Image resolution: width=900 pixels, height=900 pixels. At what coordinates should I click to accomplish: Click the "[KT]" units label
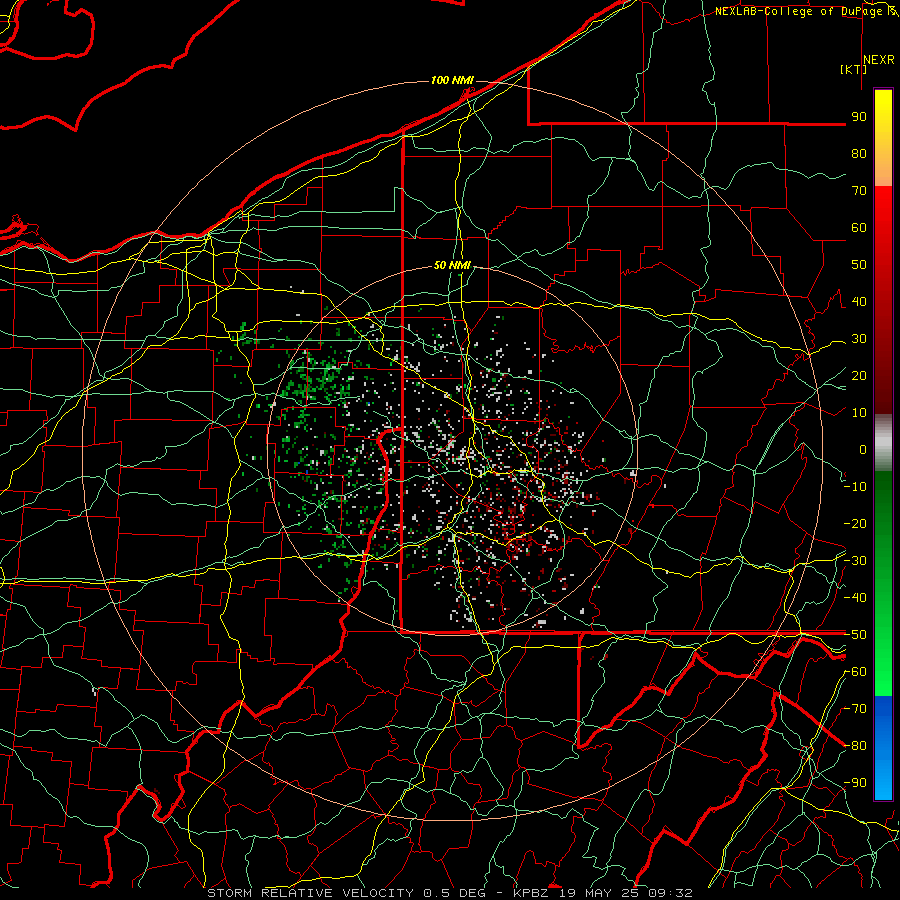[x=854, y=69]
